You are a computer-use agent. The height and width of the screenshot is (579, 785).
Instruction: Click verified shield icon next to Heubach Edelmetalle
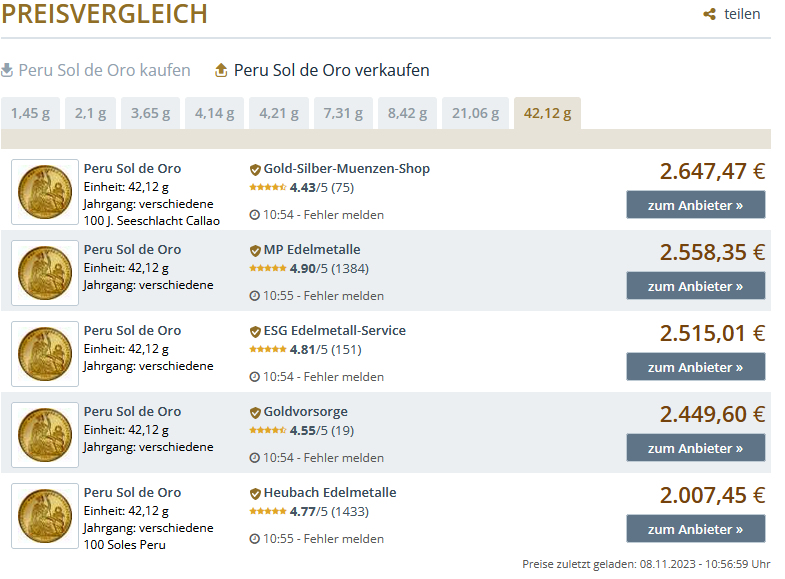[255, 493]
